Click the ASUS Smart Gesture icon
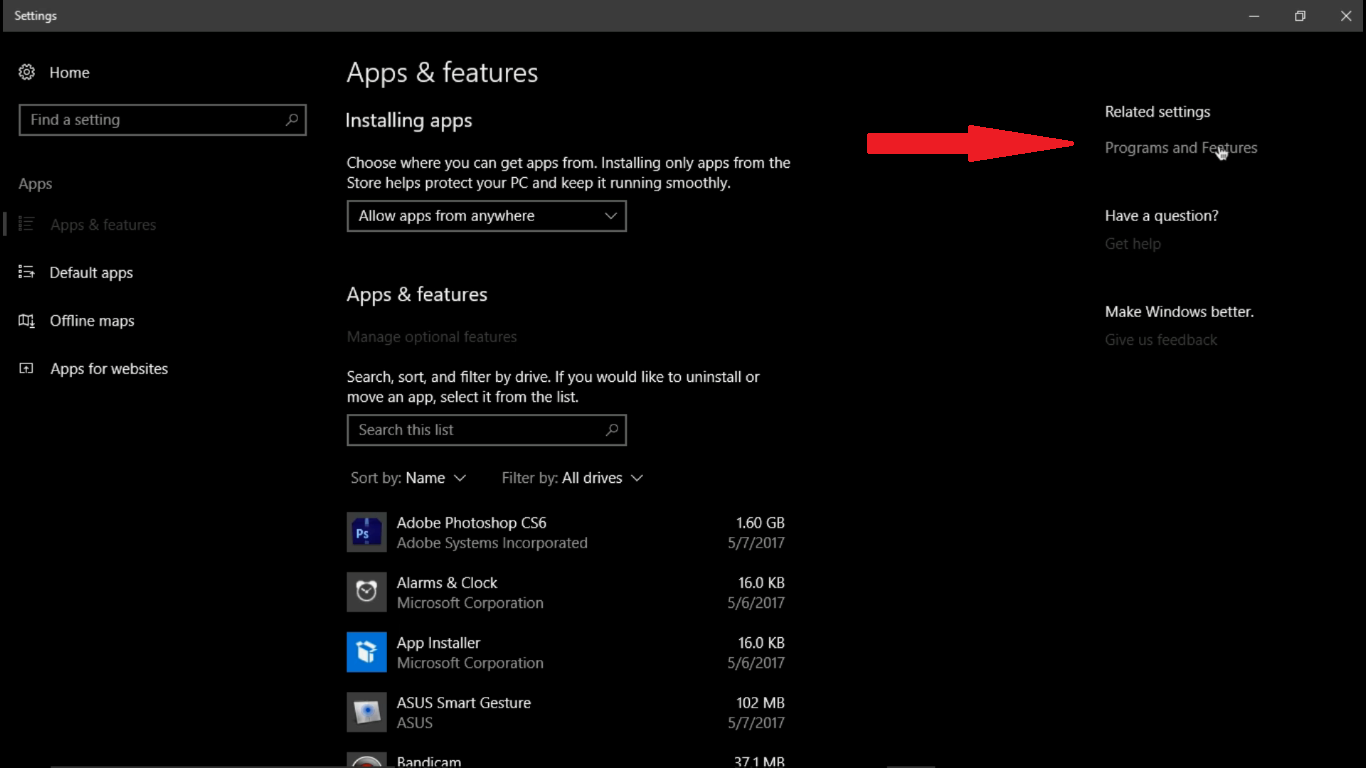The image size is (1366, 768). point(367,713)
